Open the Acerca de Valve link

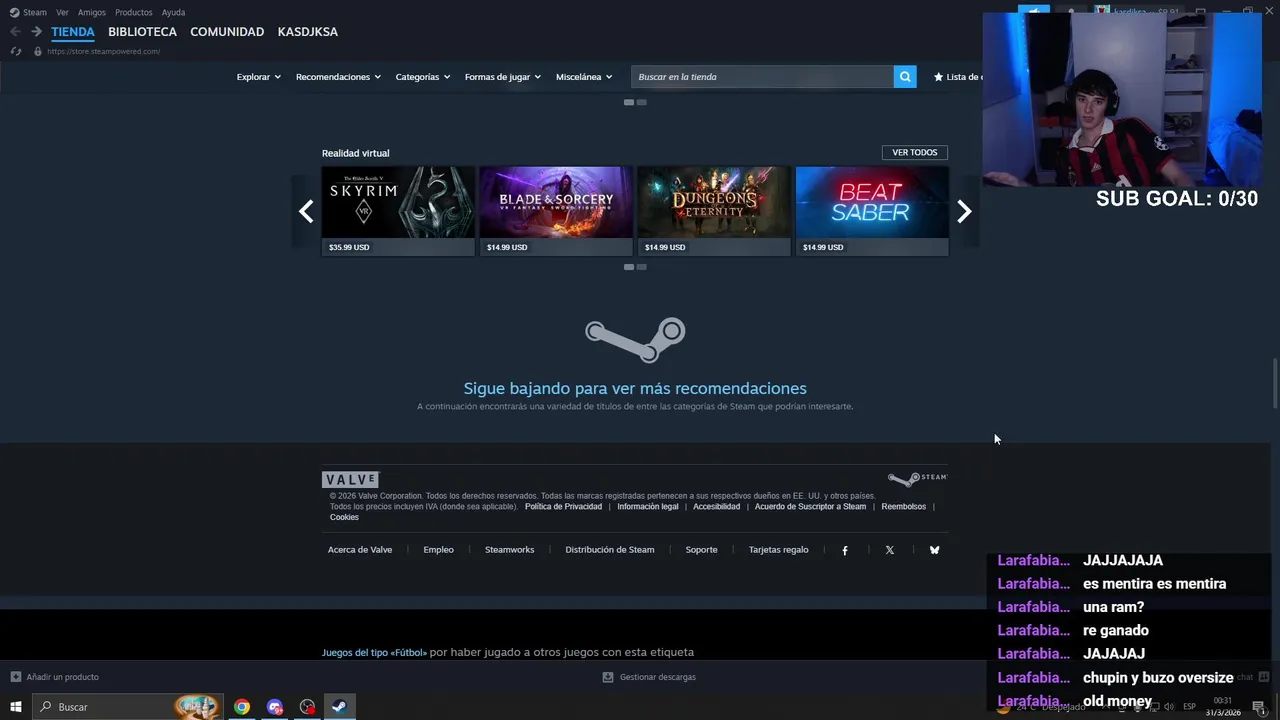[x=360, y=550]
